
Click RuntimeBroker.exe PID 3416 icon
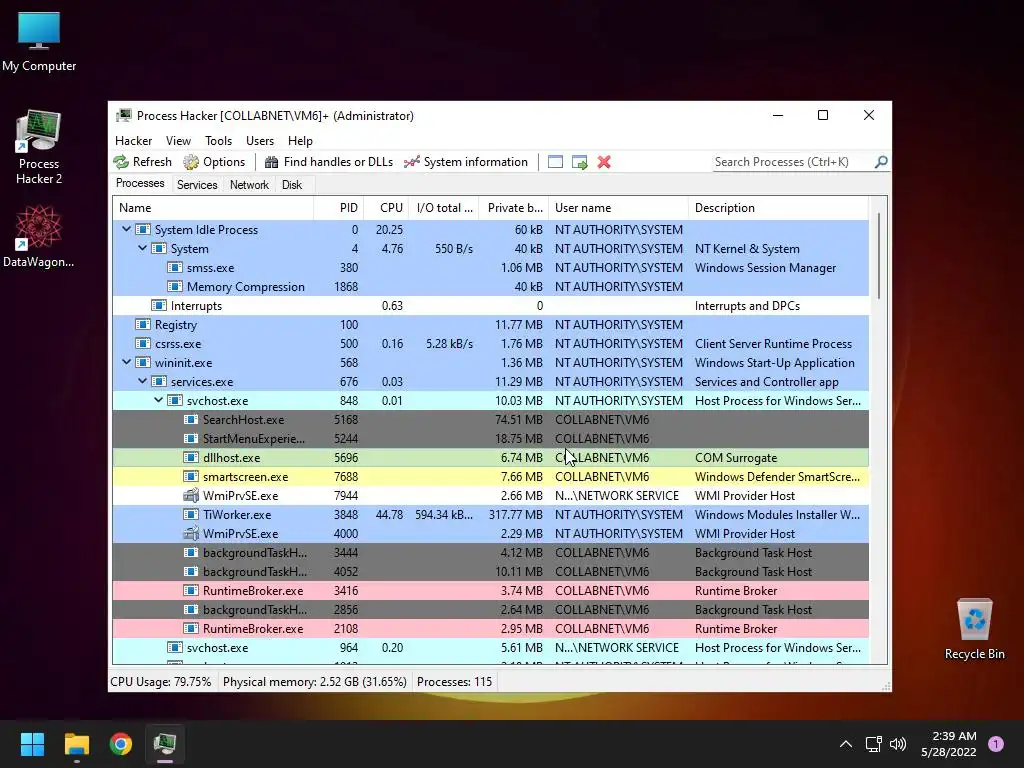(191, 590)
